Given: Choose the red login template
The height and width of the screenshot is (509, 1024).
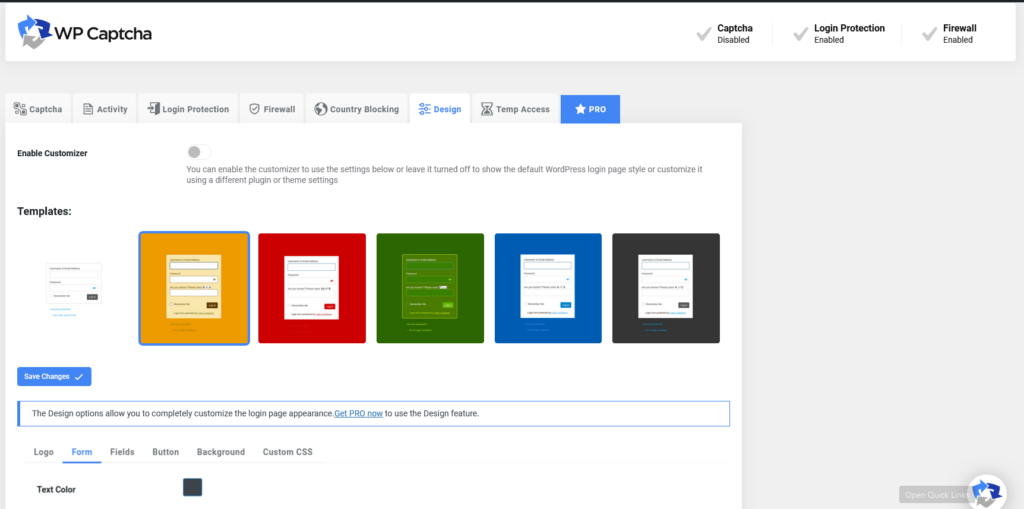Looking at the screenshot, I should point(312,288).
